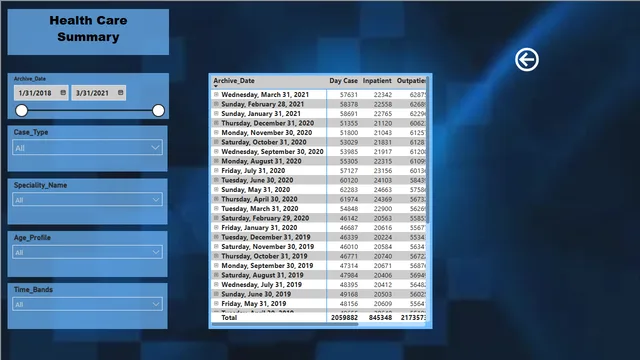Sort by Day Case column header
640x360 pixels.
tap(343, 81)
